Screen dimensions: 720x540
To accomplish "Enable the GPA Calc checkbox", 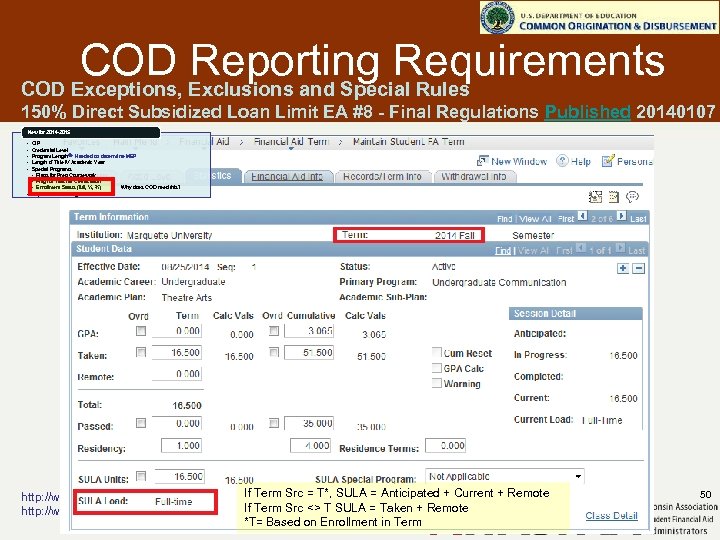I will click(437, 368).
